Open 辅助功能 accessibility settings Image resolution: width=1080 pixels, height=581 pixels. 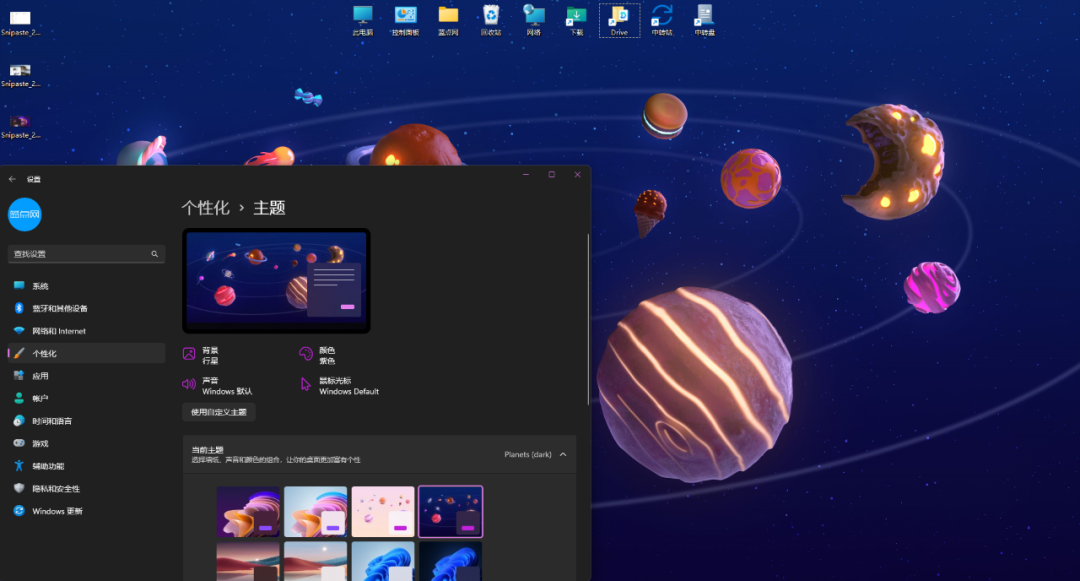(x=86, y=466)
